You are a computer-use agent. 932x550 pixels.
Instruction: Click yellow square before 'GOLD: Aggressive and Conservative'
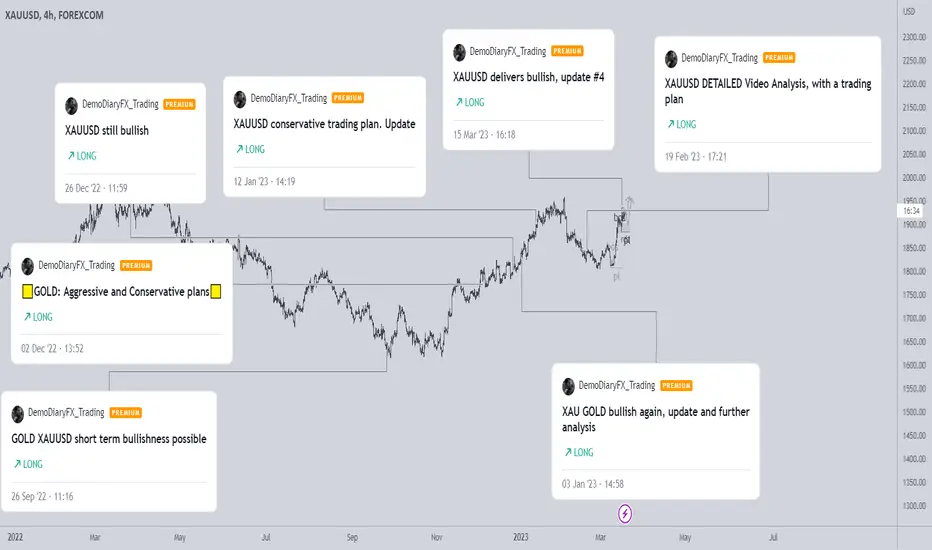[x=27, y=291]
